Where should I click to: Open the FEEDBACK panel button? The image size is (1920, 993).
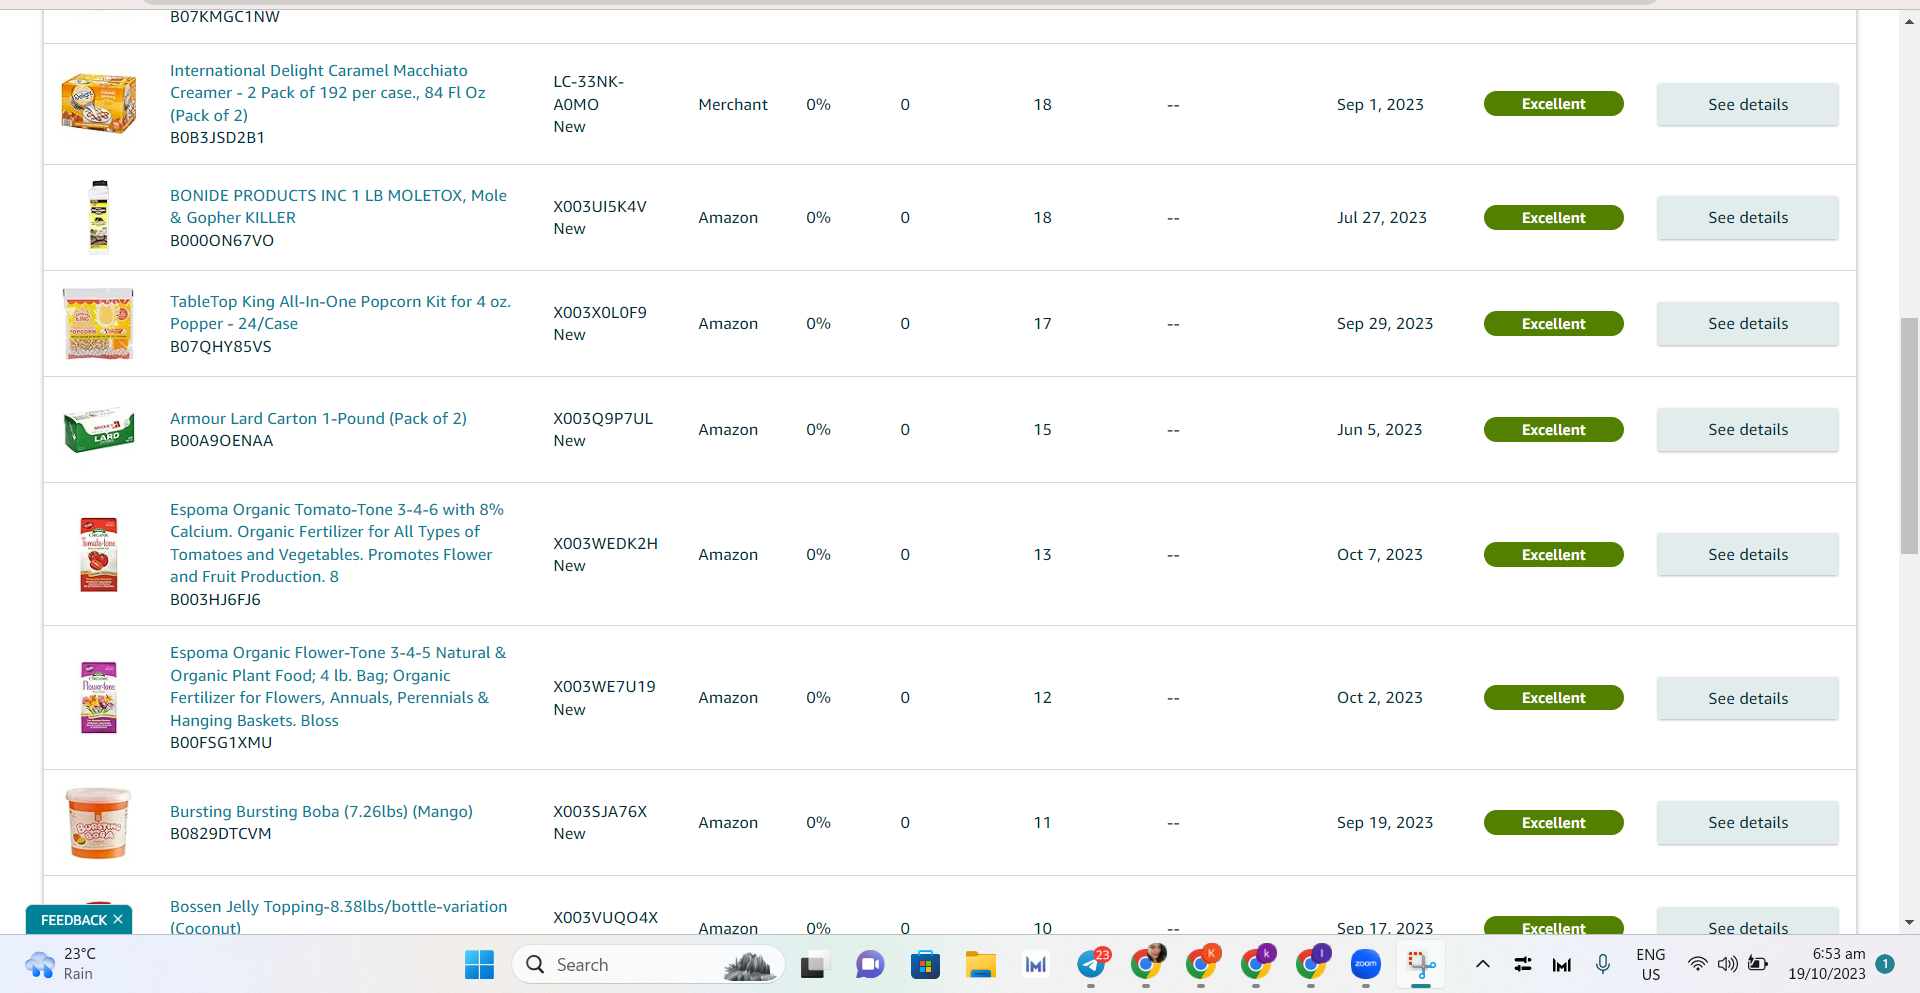pyautogui.click(x=73, y=919)
